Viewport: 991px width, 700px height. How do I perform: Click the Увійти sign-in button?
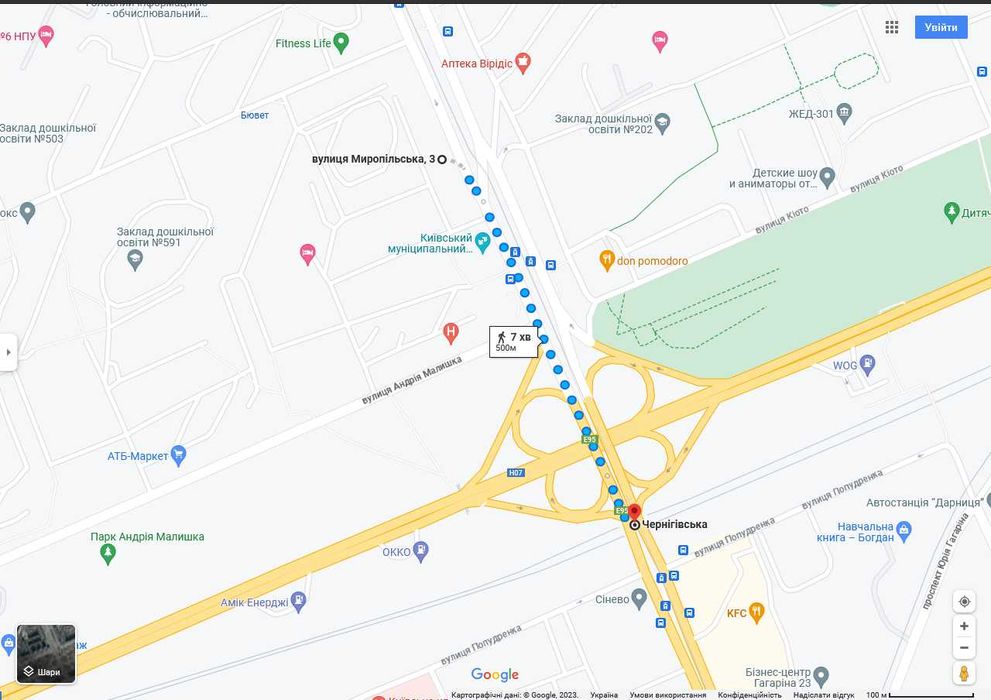pyautogui.click(x=941, y=27)
